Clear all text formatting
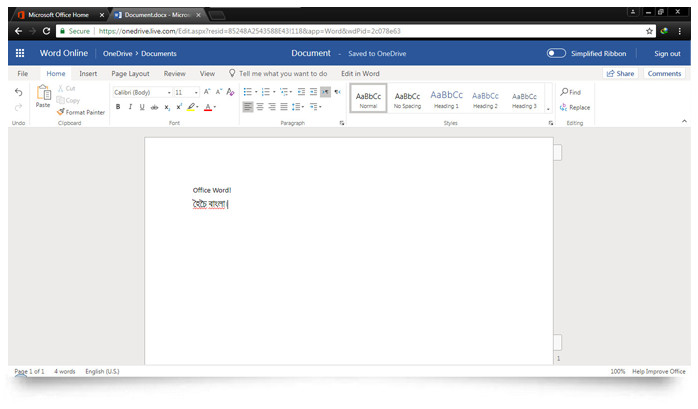The height and width of the screenshot is (409, 698). tap(230, 92)
